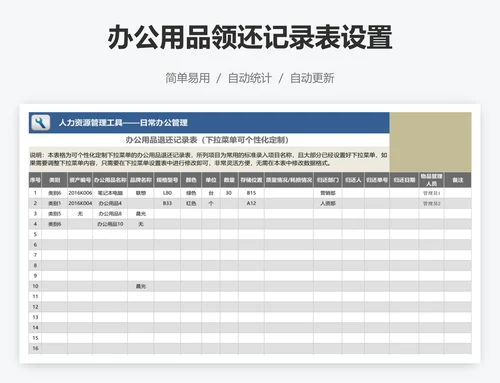Click brand cell '晨光' in row 10
This screenshot has height=383, width=500.
click(x=141, y=286)
